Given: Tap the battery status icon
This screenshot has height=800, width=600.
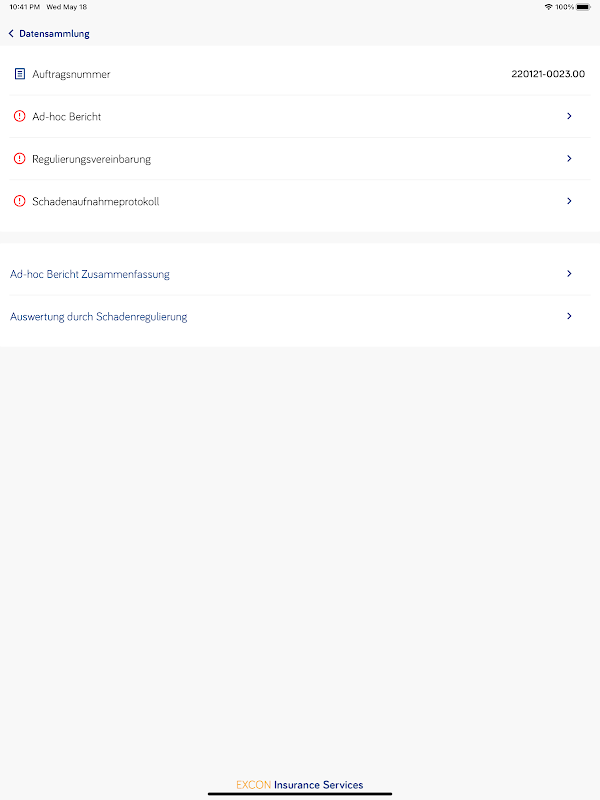Looking at the screenshot, I should pyautogui.click(x=583, y=7).
